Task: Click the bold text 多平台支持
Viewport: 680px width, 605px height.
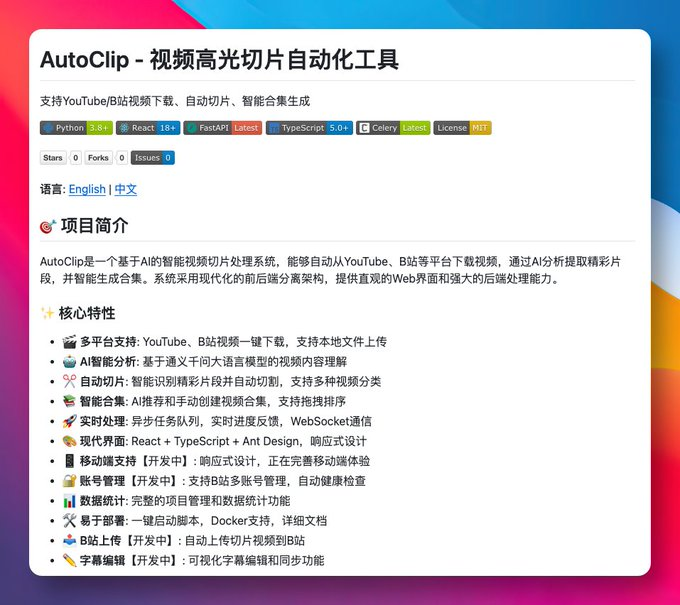Action: (x=108, y=342)
